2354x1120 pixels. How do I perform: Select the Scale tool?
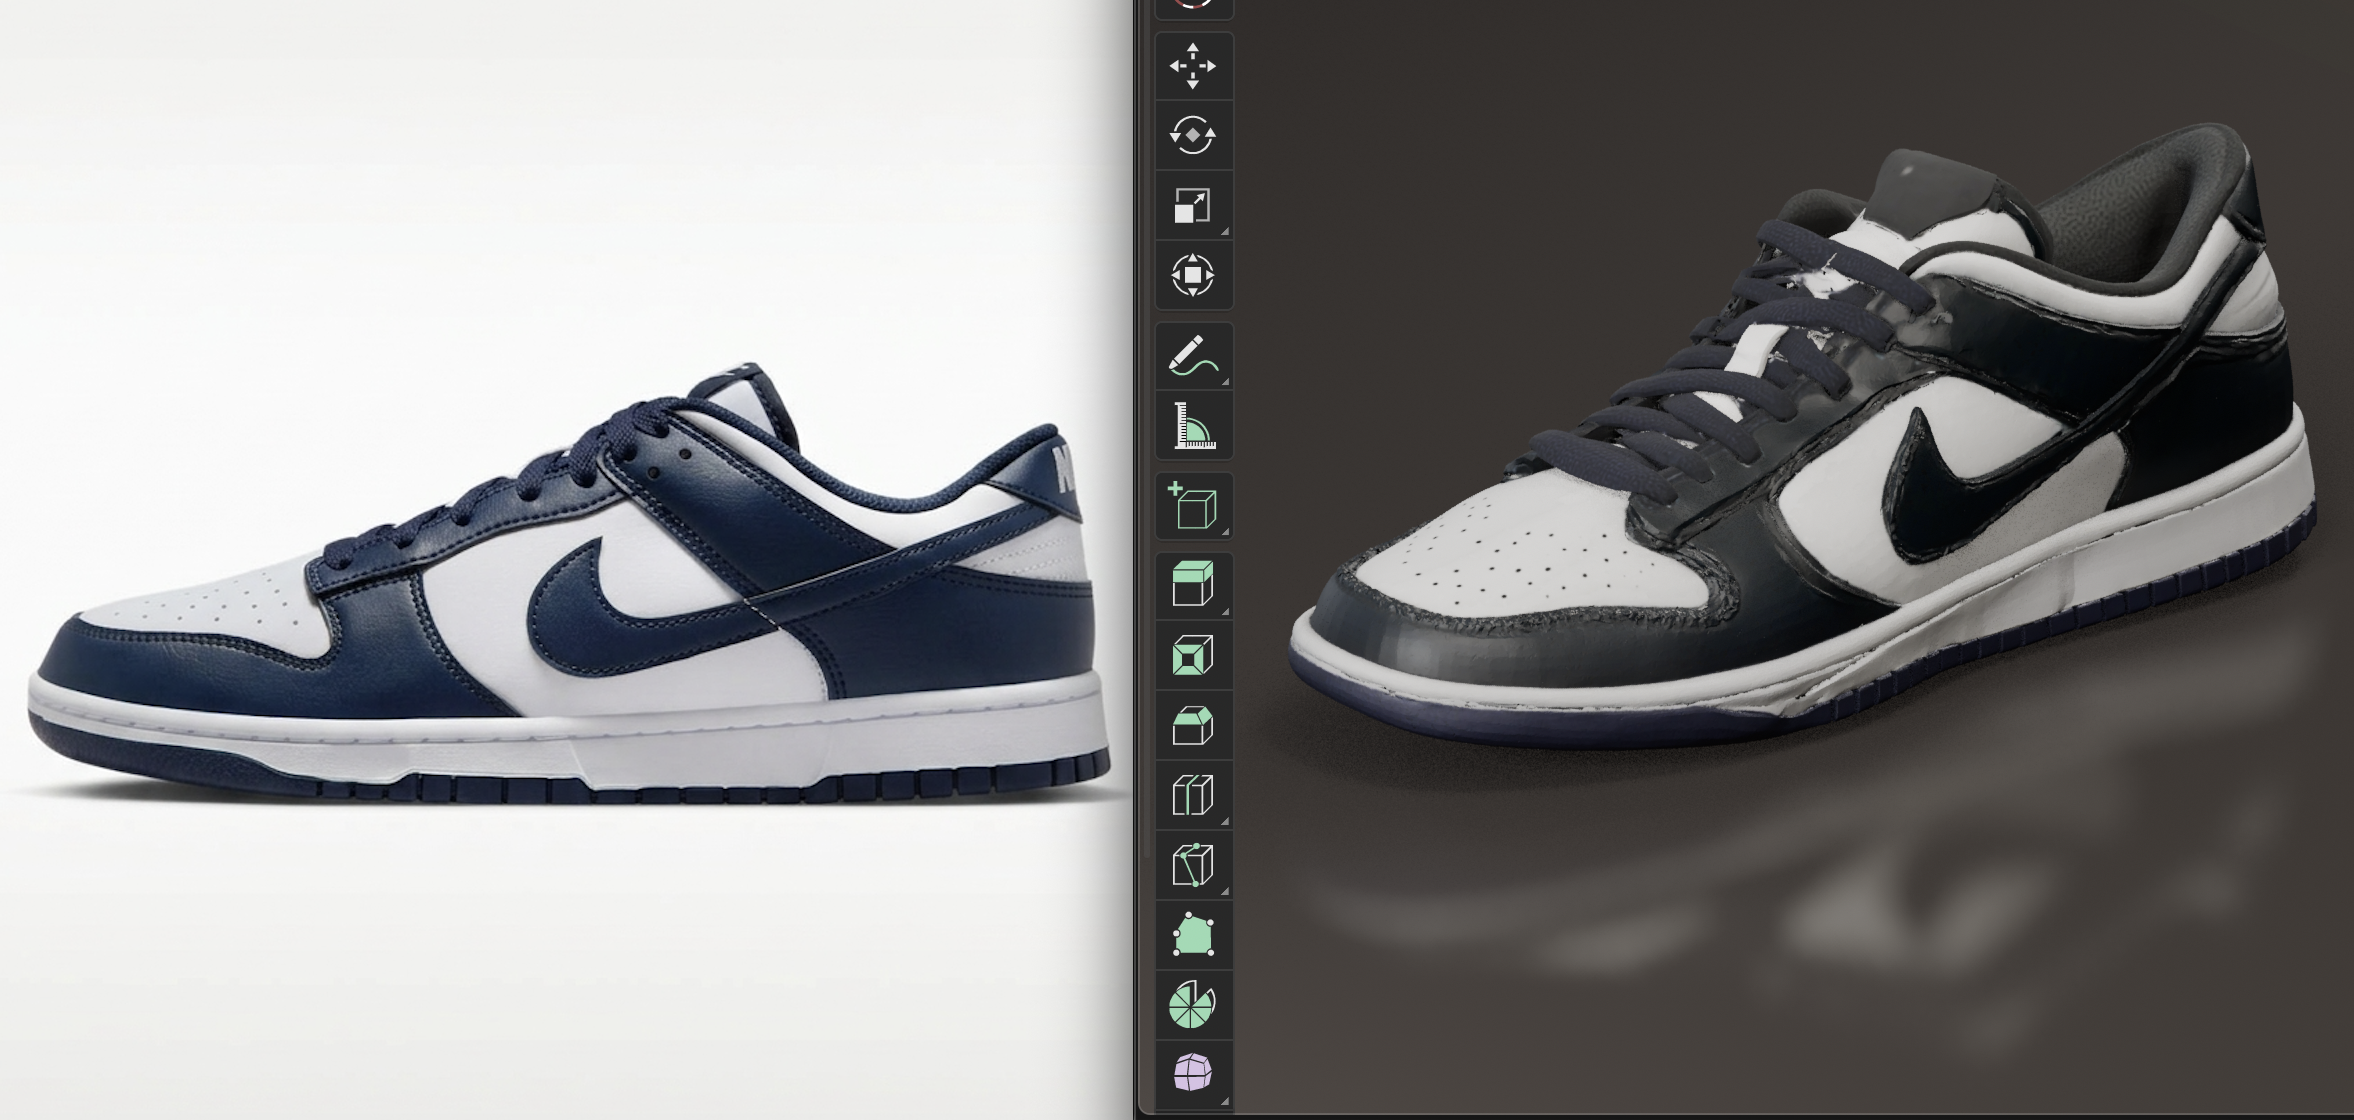click(1193, 205)
